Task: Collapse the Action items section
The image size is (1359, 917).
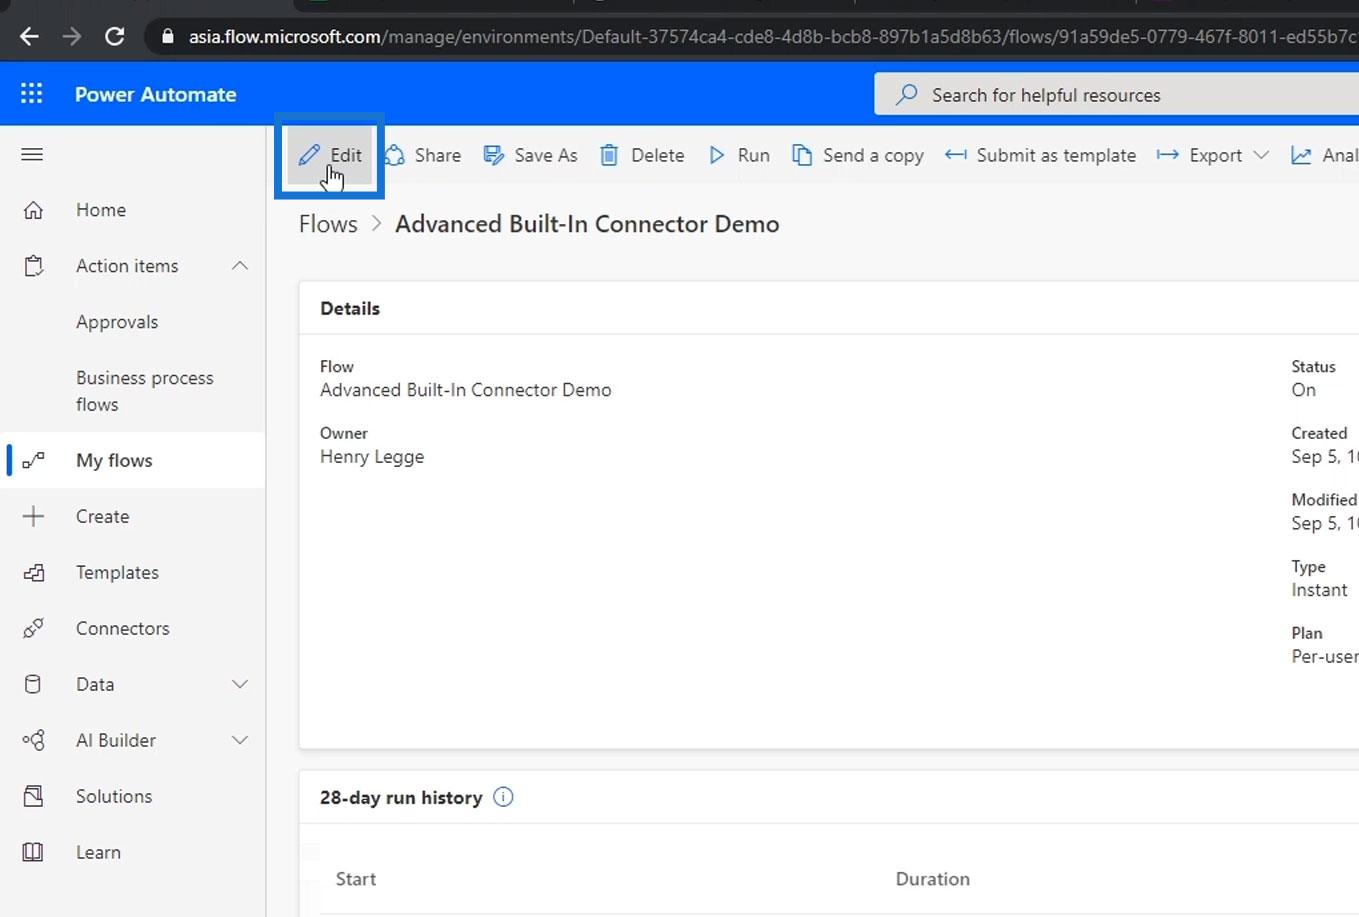Action: coord(240,266)
